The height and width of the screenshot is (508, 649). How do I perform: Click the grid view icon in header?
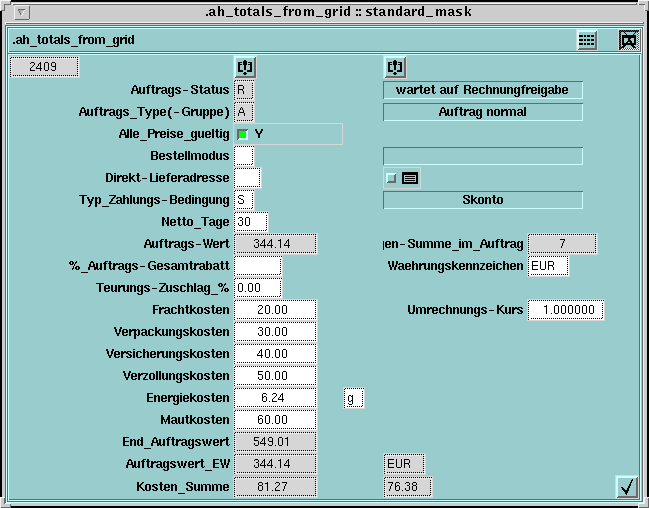pyautogui.click(x=587, y=40)
